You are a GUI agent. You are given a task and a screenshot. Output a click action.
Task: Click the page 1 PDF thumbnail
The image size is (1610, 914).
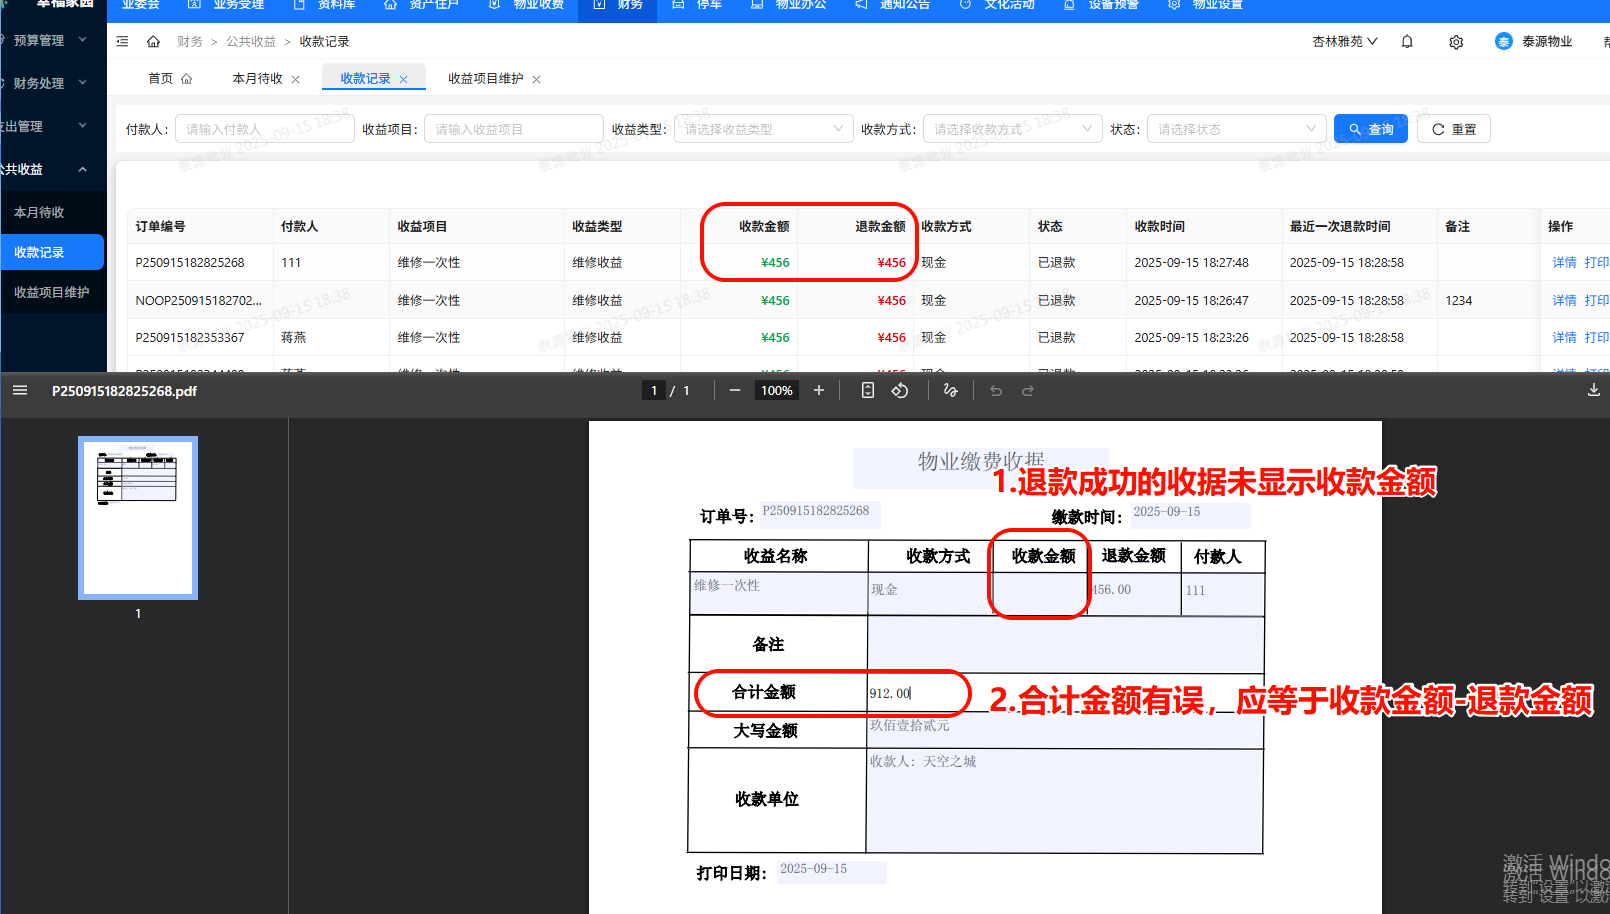pos(137,517)
